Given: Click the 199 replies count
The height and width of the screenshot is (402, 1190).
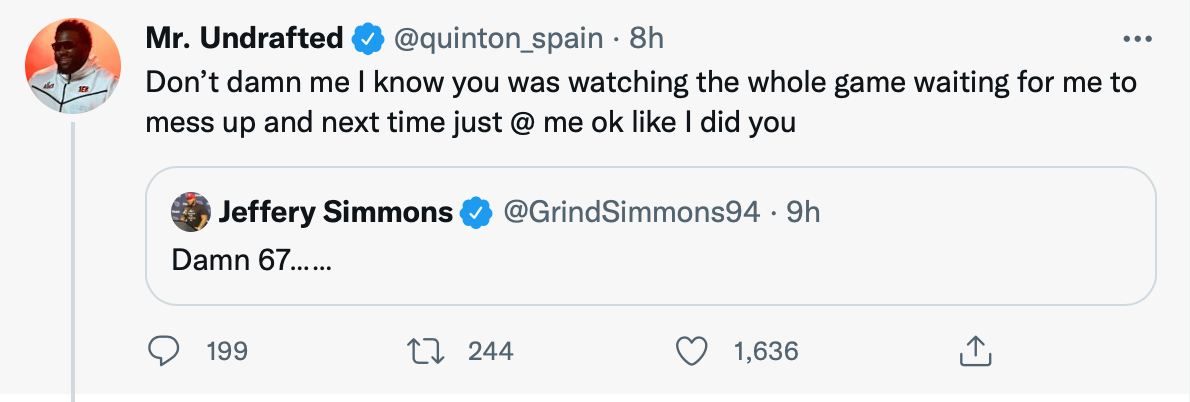Looking at the screenshot, I should coord(226,351).
